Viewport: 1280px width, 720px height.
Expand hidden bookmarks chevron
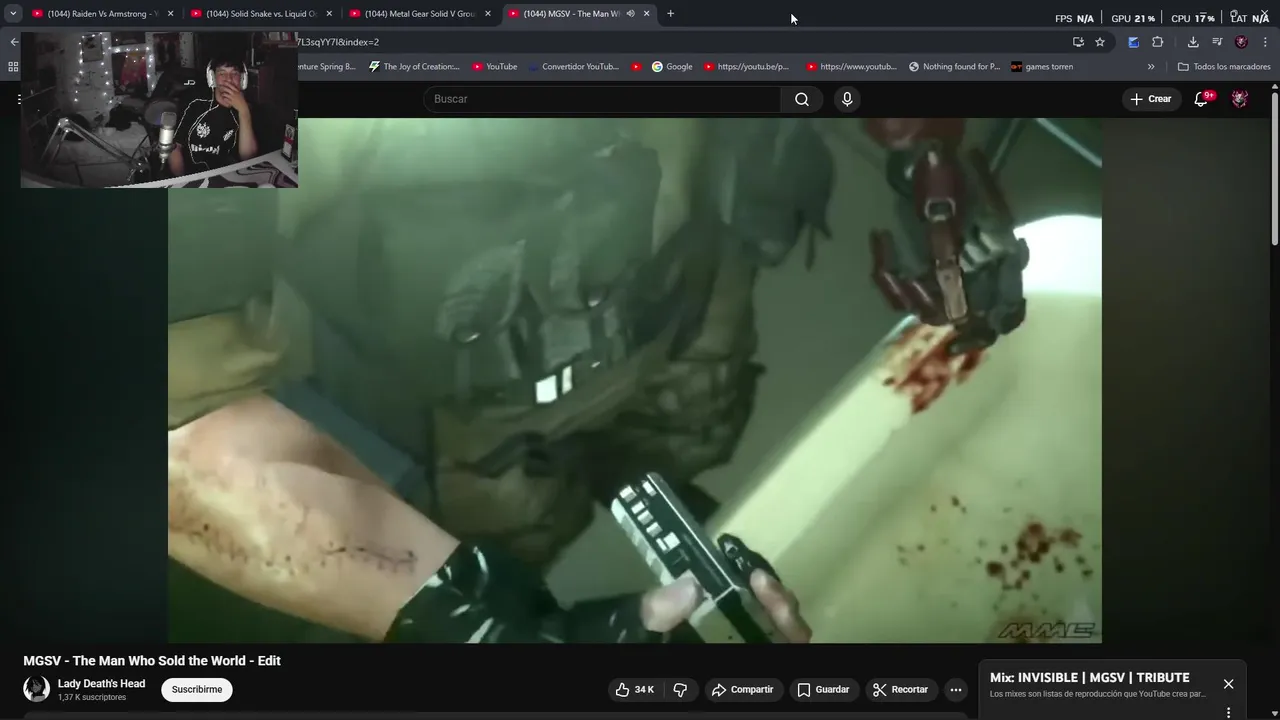point(1151,67)
